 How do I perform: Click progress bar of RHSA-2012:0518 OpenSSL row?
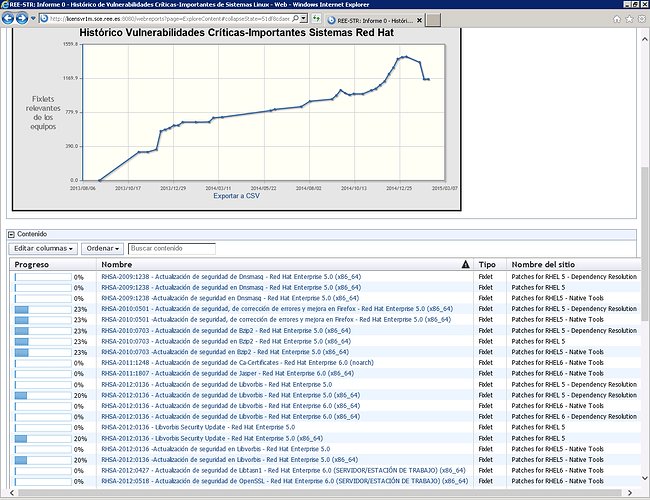click(43, 482)
